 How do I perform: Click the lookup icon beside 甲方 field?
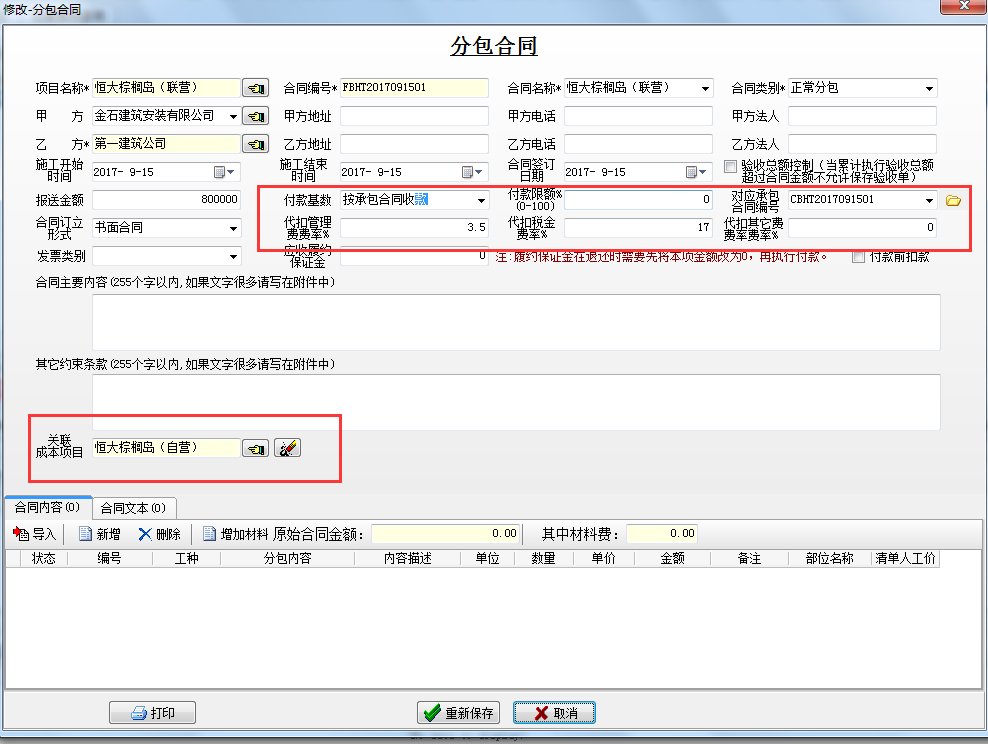click(257, 116)
